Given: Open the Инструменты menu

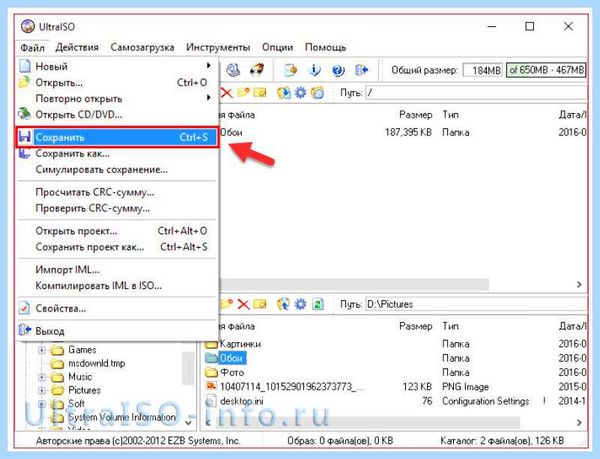Looking at the screenshot, I should 218,47.
